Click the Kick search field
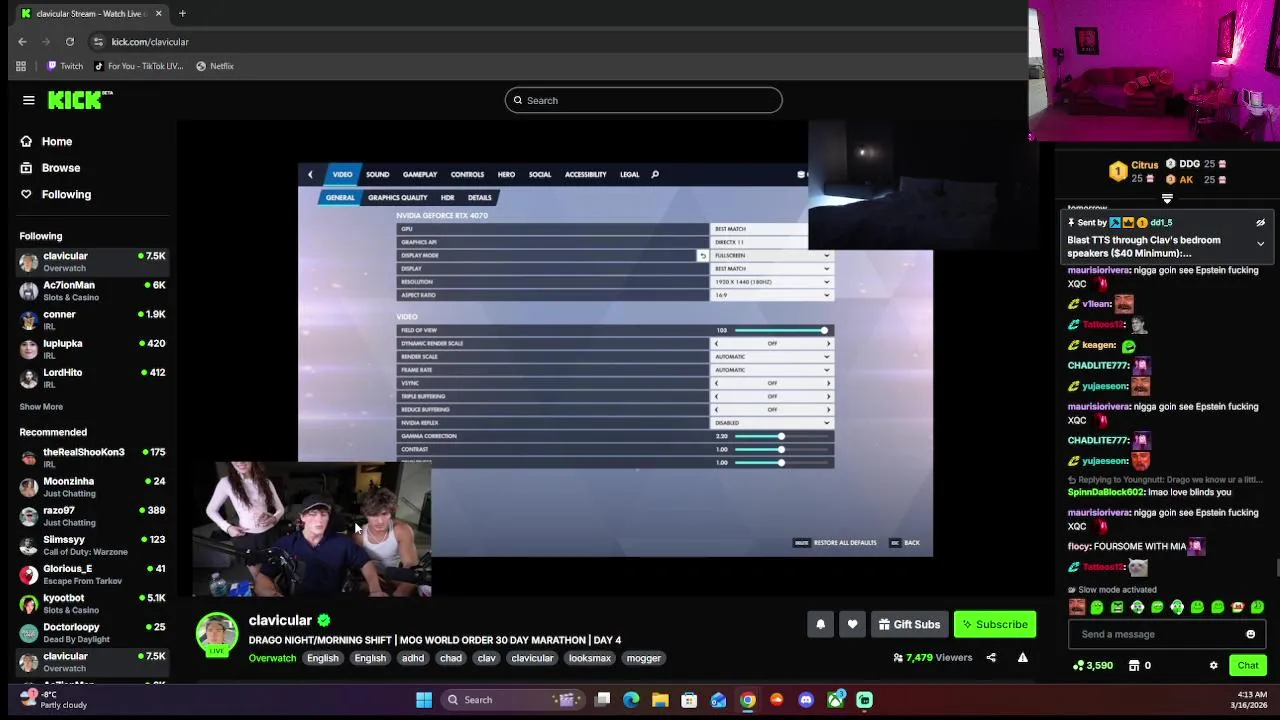The width and height of the screenshot is (1280, 720). [643, 100]
